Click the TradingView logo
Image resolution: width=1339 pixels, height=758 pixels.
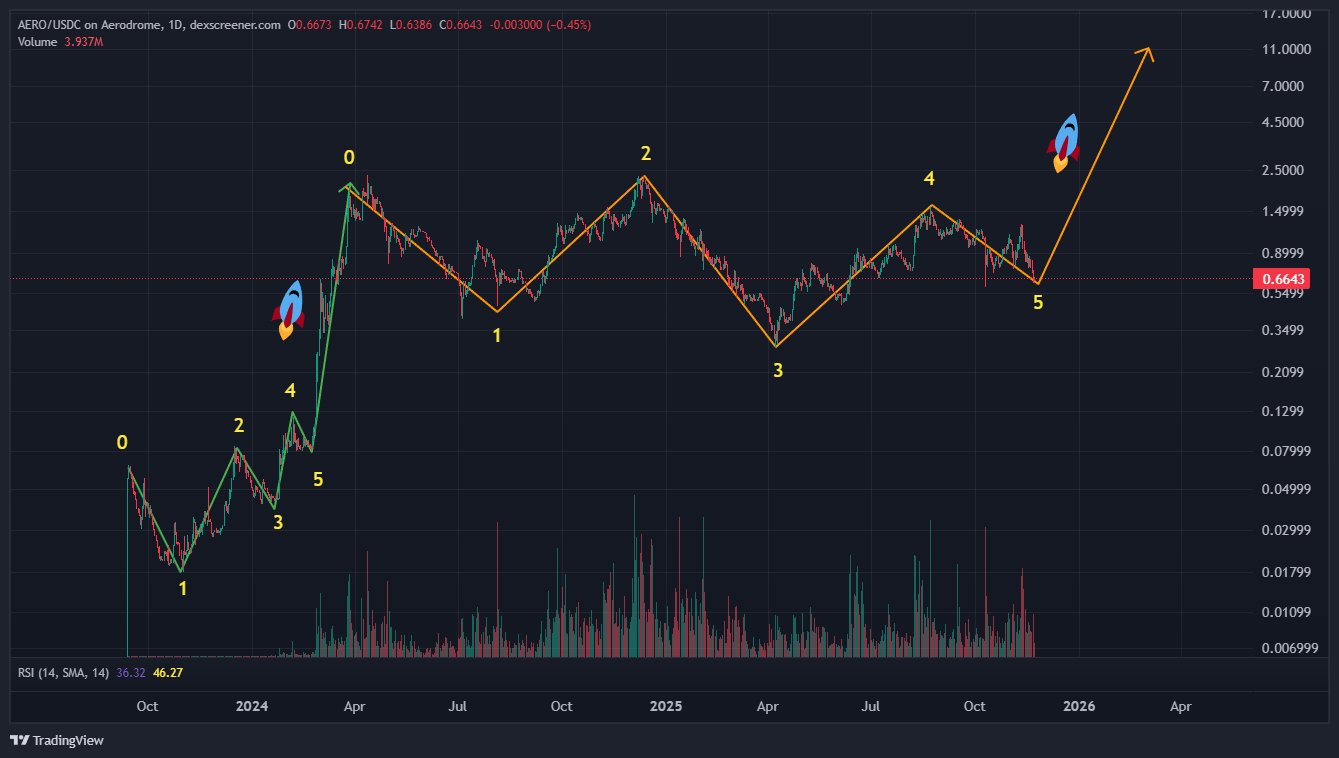point(57,740)
